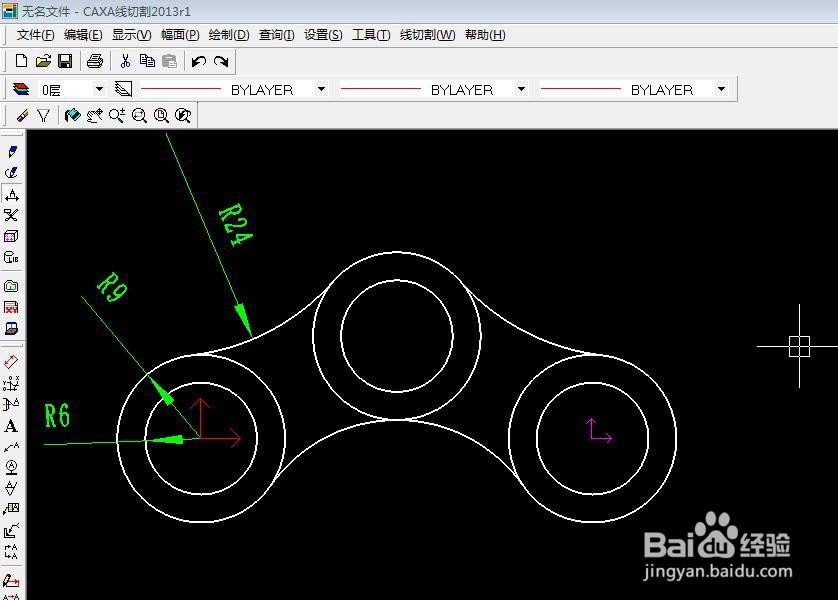Cut selection with the scissors icon

125,61
